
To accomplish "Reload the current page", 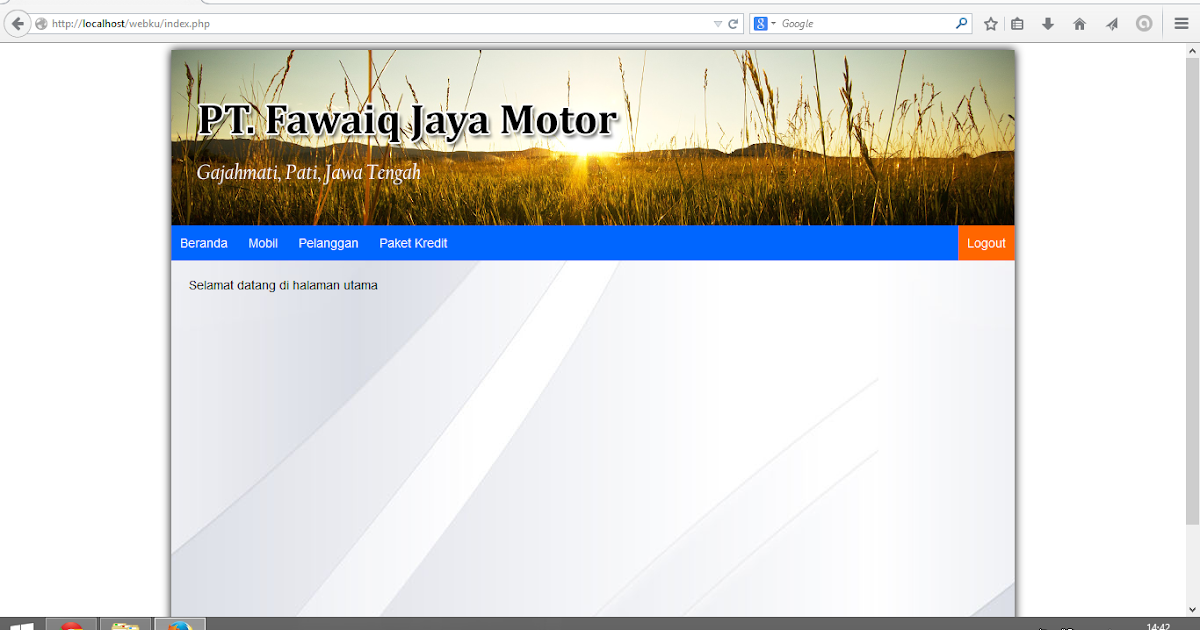I will tap(731, 23).
